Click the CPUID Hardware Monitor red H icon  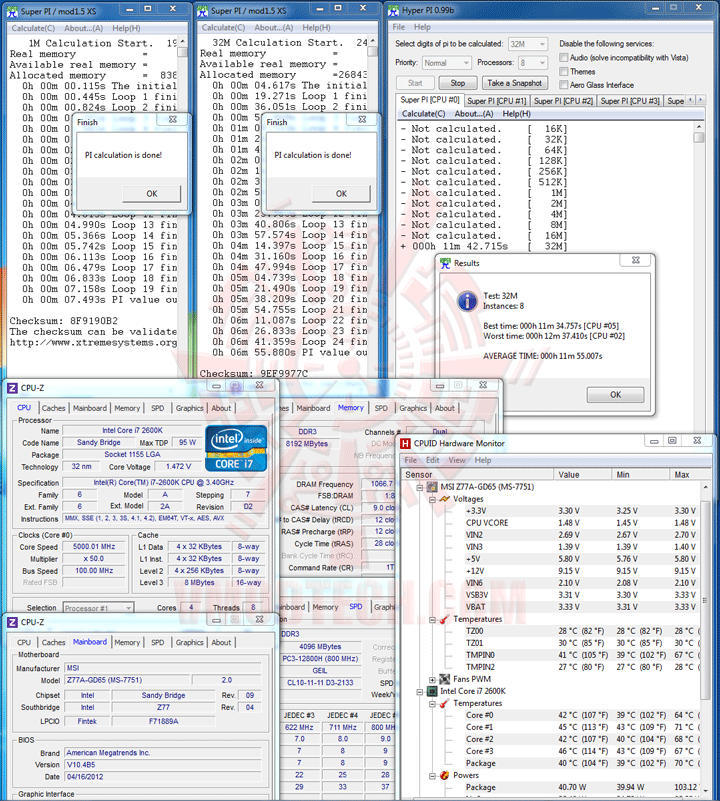pos(405,443)
